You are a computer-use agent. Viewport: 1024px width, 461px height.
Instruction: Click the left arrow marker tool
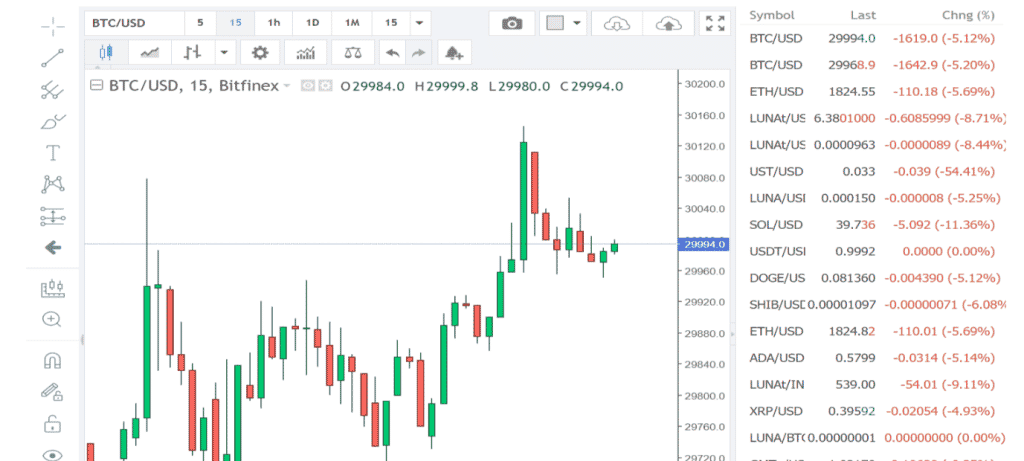click(53, 247)
